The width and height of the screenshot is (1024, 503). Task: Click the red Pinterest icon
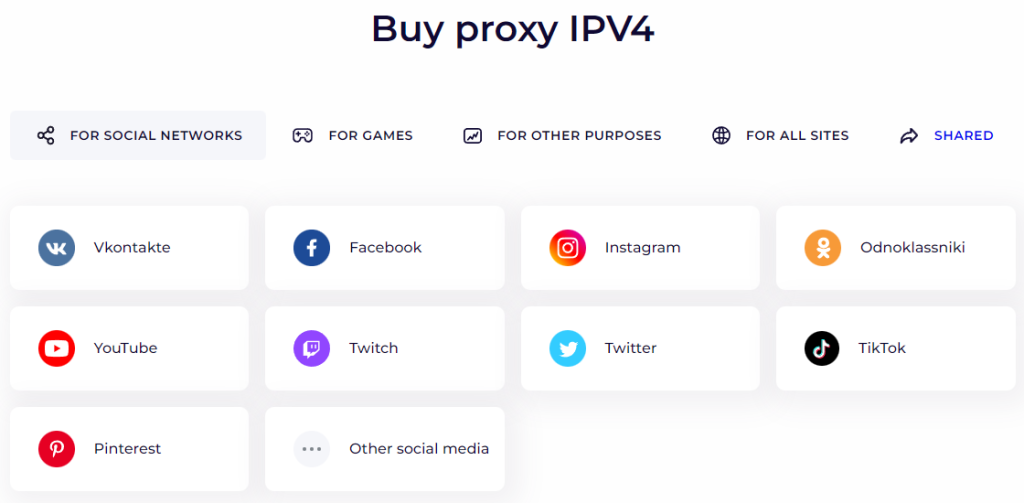[x=57, y=449]
